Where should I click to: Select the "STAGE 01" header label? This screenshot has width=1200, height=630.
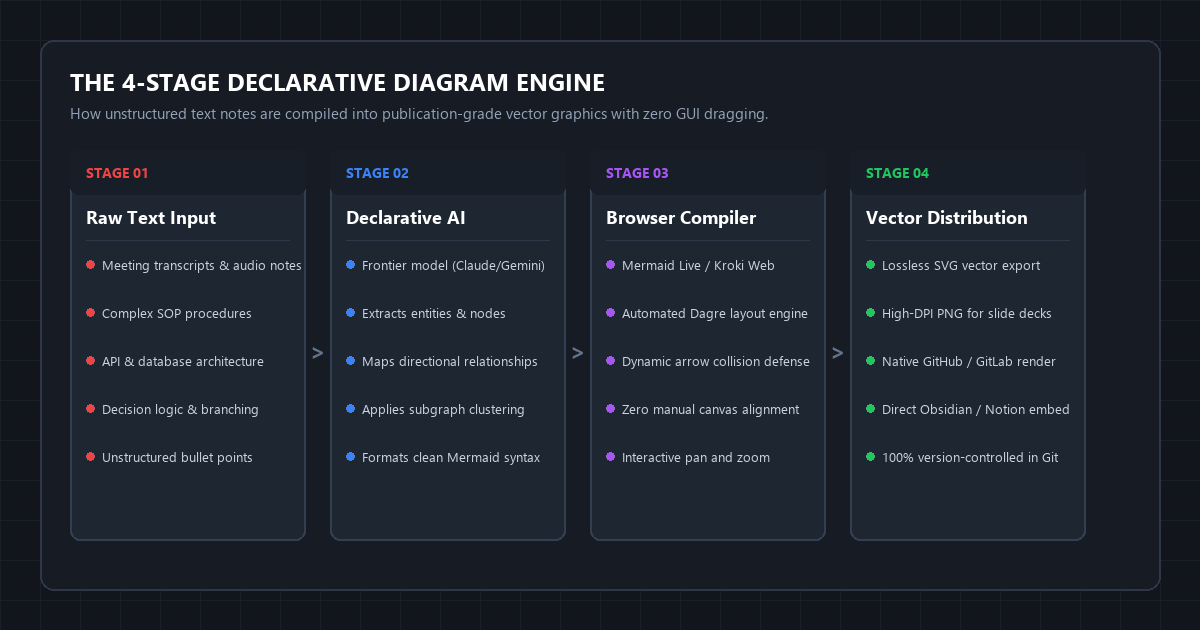[x=117, y=173]
